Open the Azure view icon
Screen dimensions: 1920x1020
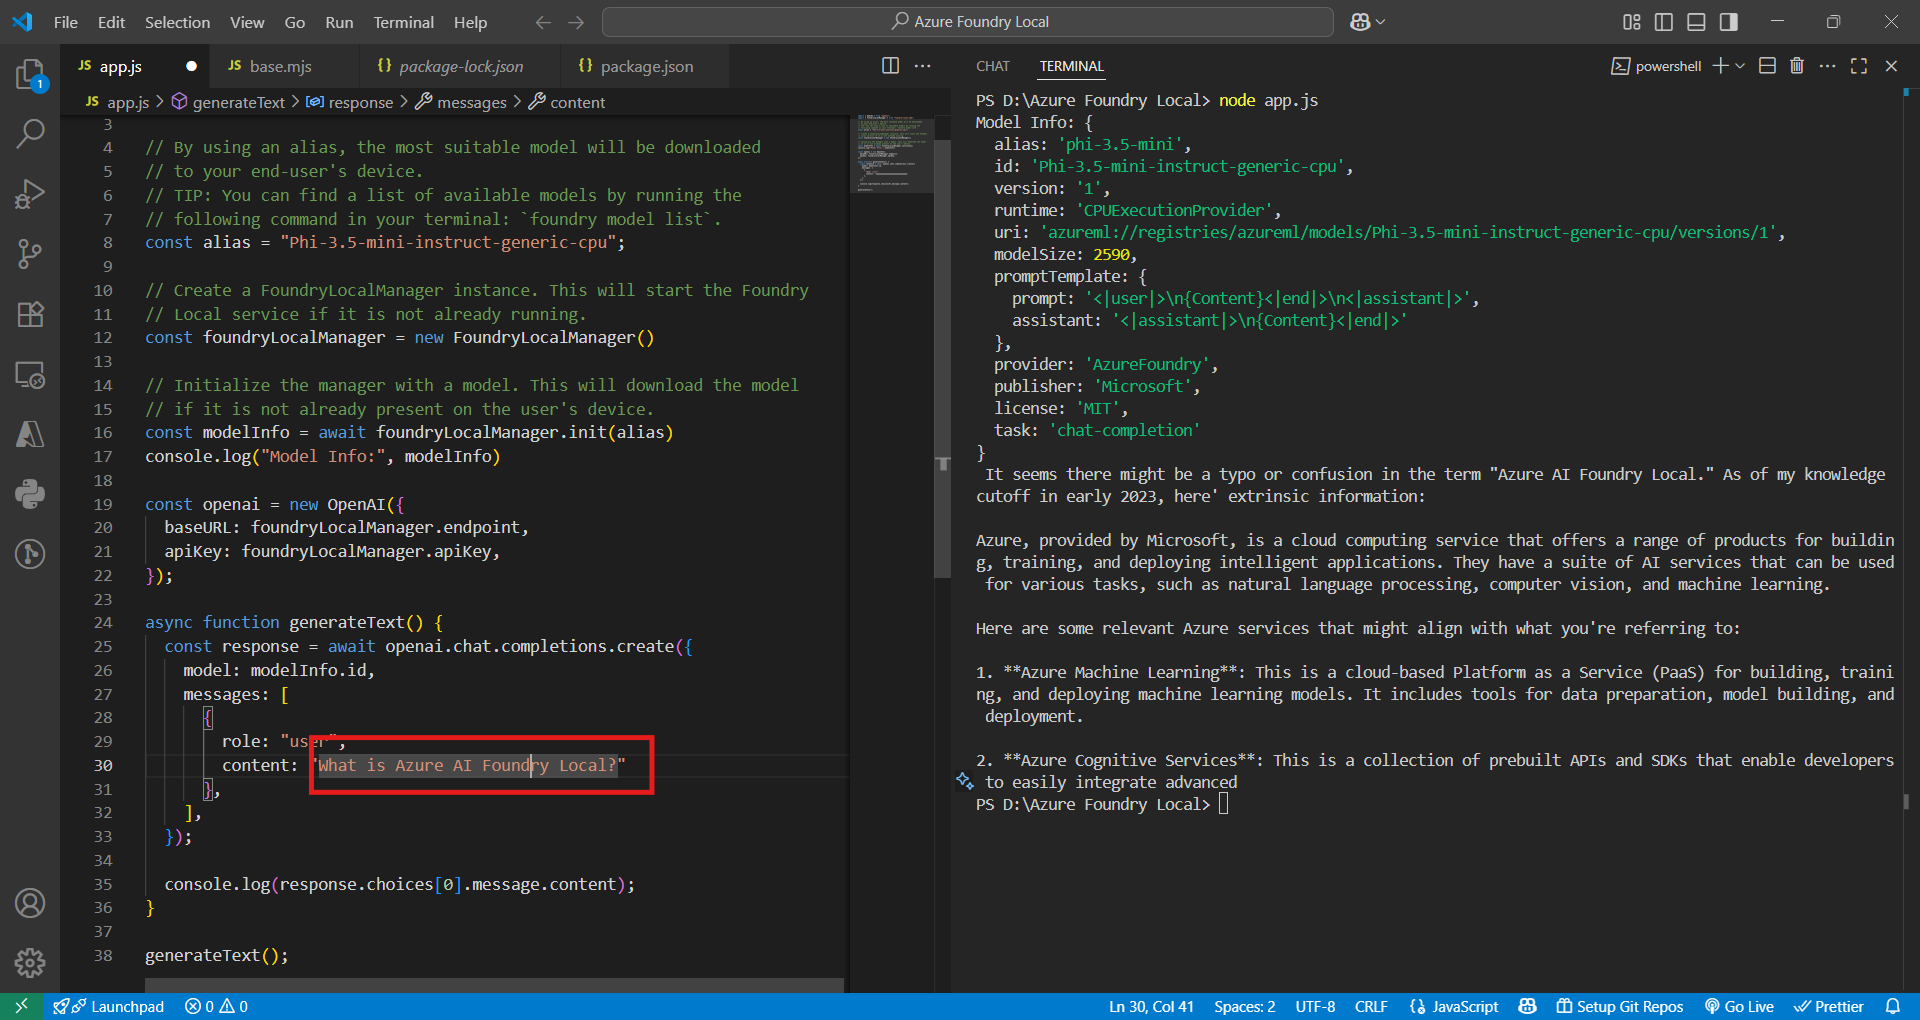click(x=30, y=434)
